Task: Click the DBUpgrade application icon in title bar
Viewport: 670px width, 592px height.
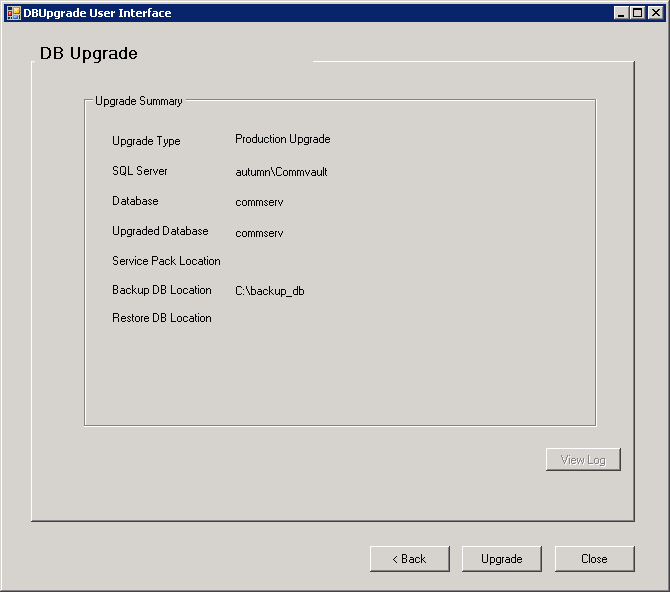Action: pos(14,13)
